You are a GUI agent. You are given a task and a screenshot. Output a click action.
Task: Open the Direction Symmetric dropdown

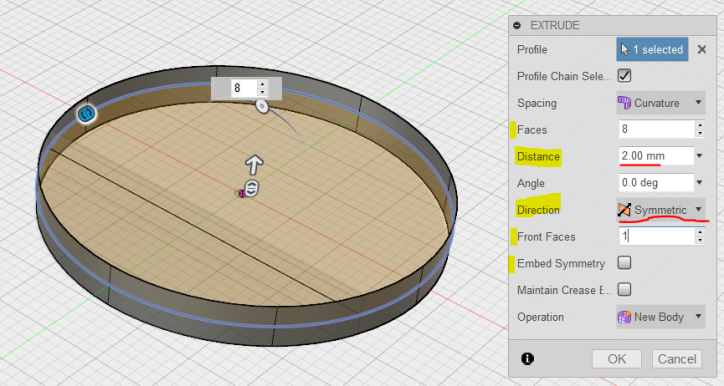click(661, 210)
